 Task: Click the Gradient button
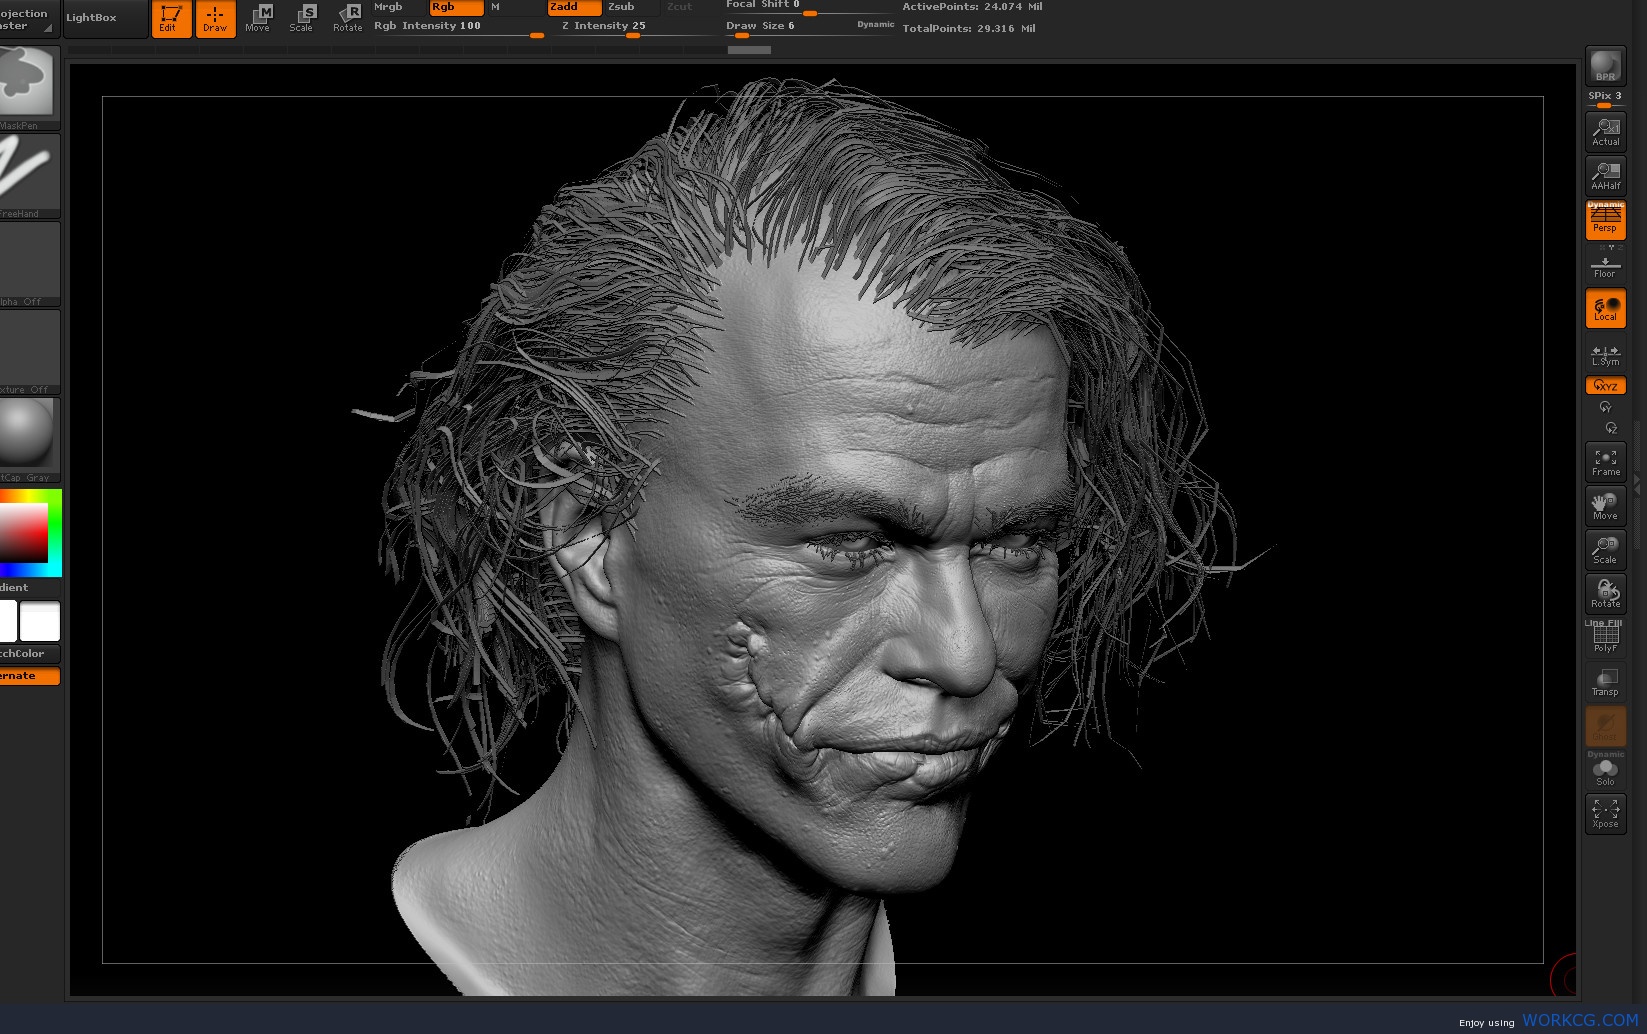point(28,587)
